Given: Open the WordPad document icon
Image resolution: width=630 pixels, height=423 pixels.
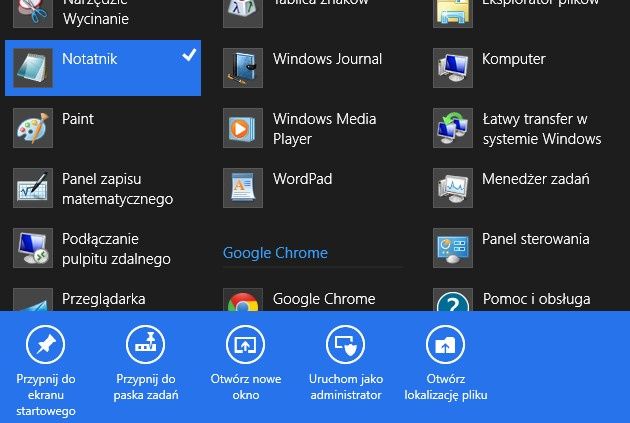Looking at the screenshot, I should tap(243, 188).
